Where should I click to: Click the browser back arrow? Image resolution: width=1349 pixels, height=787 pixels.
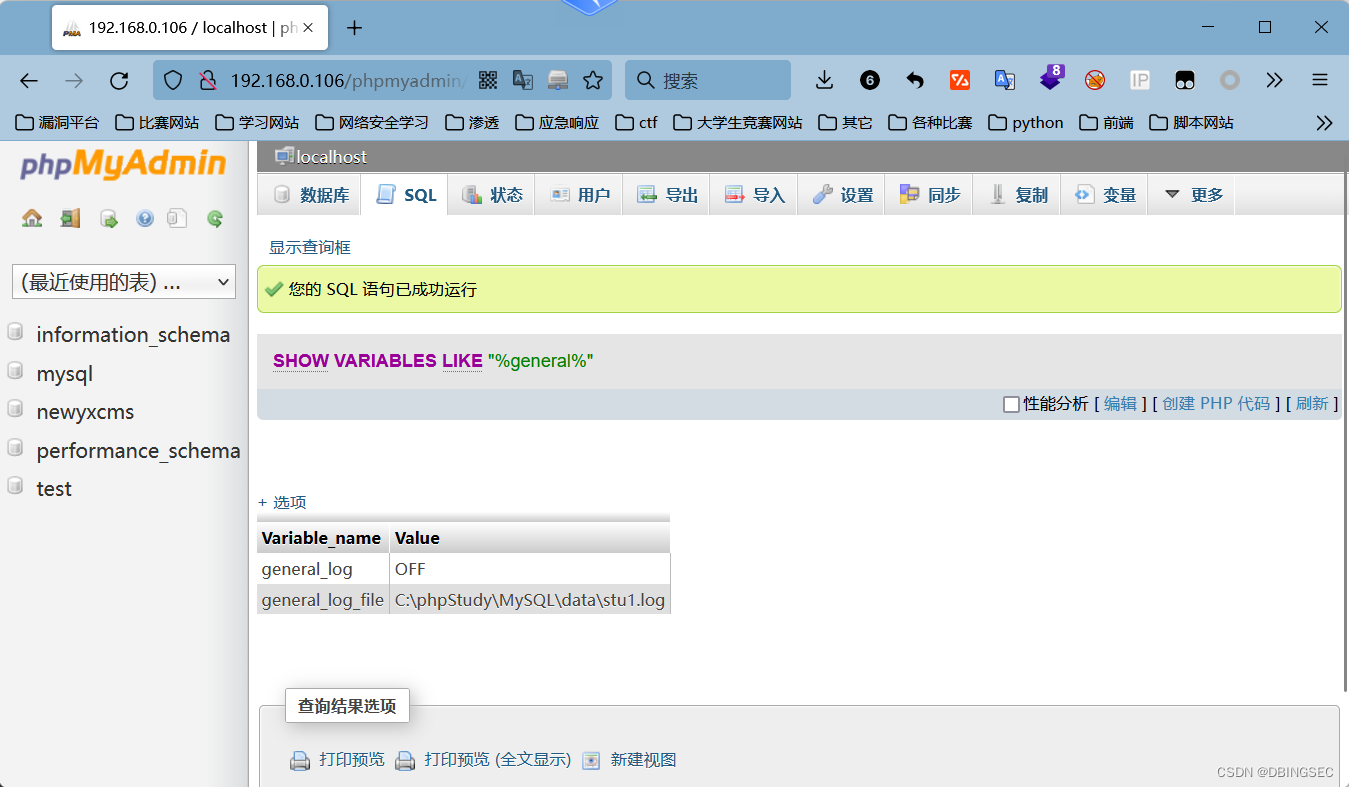tap(29, 81)
